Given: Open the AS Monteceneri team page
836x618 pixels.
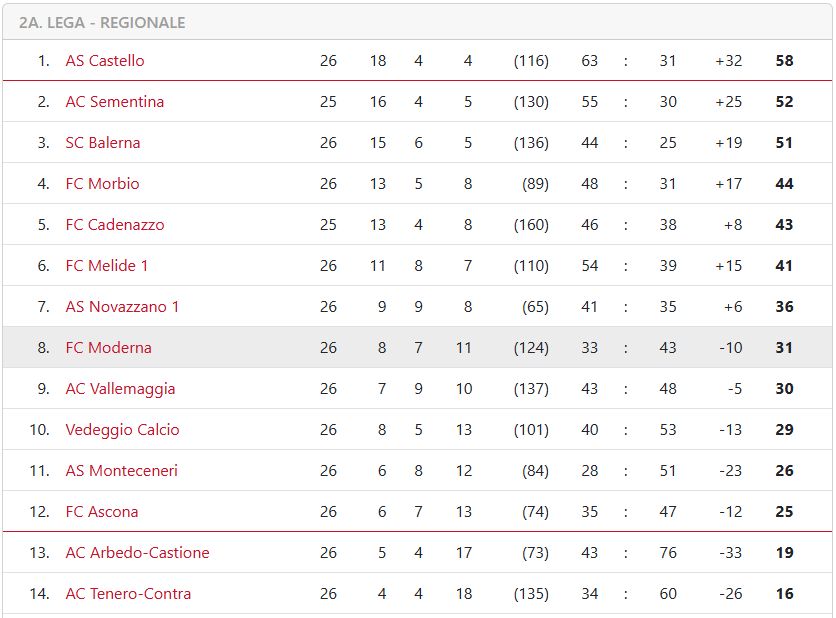Looking at the screenshot, I should click(x=122, y=471).
